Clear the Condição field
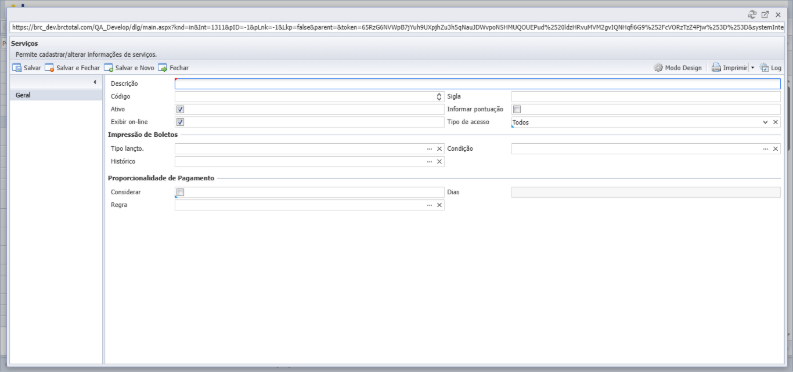 point(775,149)
